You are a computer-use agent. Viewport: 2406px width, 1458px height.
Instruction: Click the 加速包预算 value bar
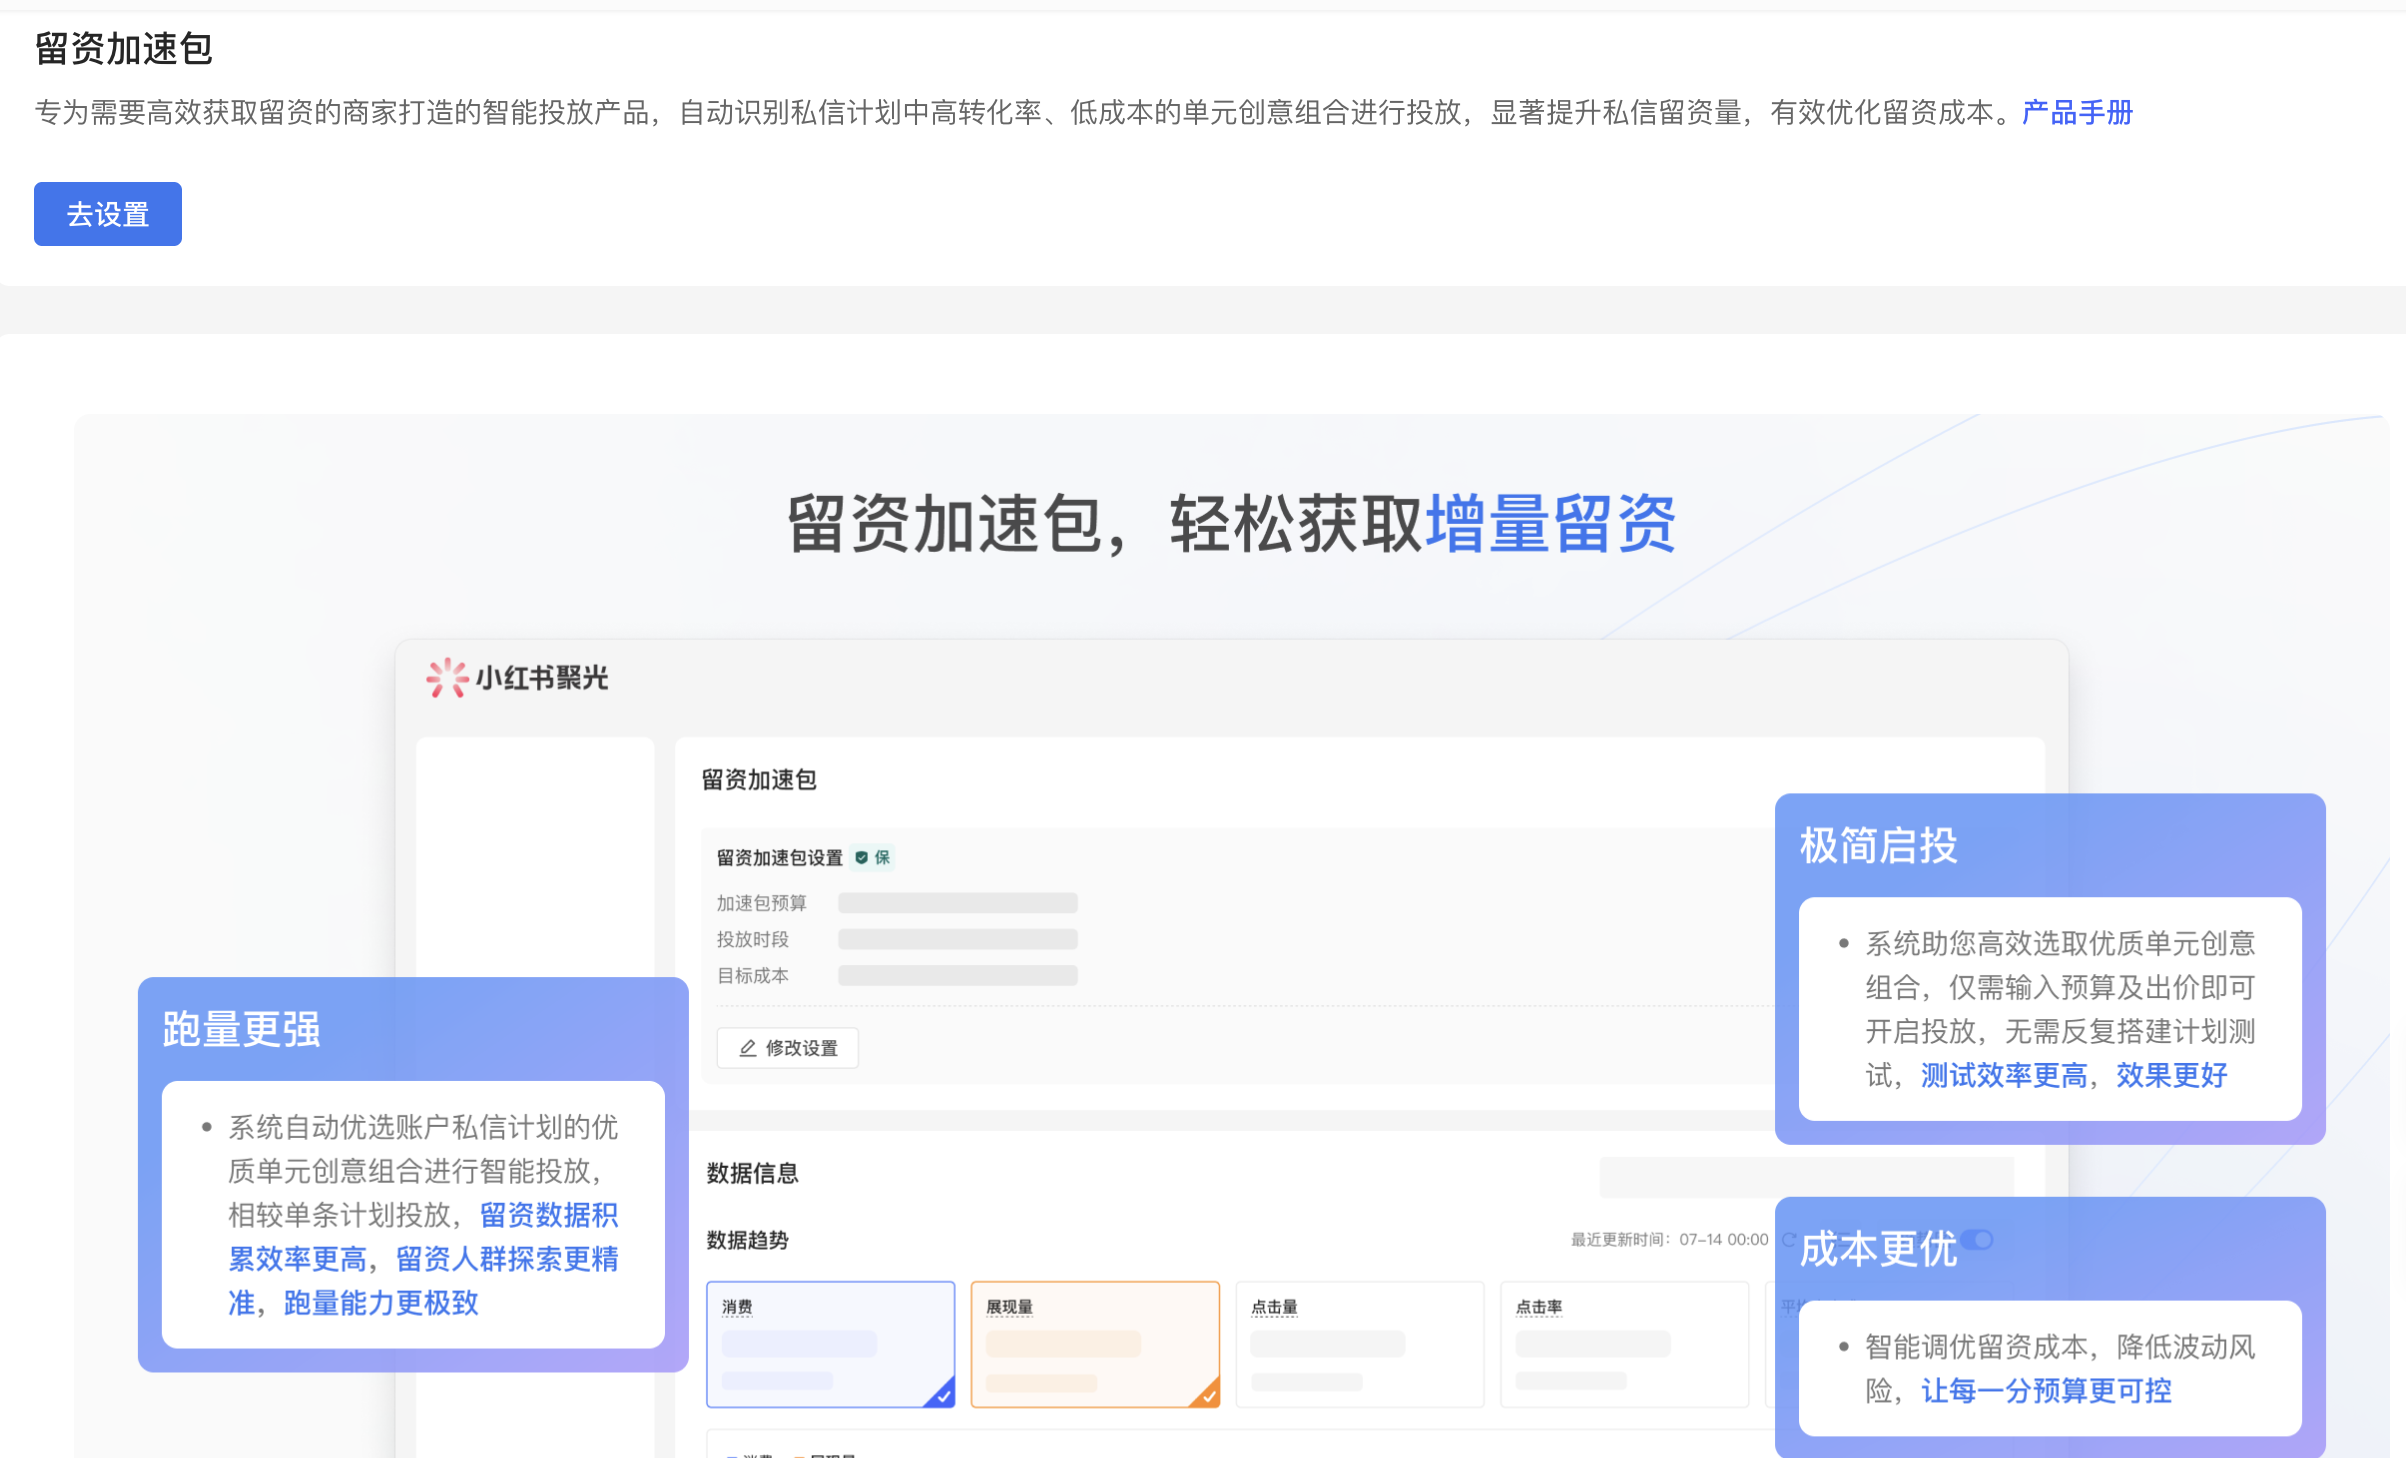957,902
